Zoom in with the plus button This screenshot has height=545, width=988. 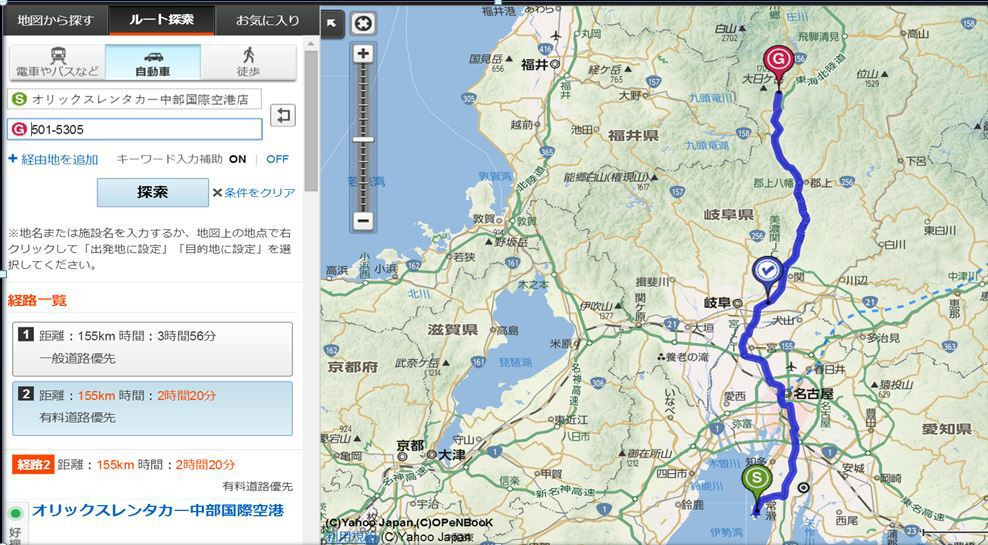click(363, 54)
